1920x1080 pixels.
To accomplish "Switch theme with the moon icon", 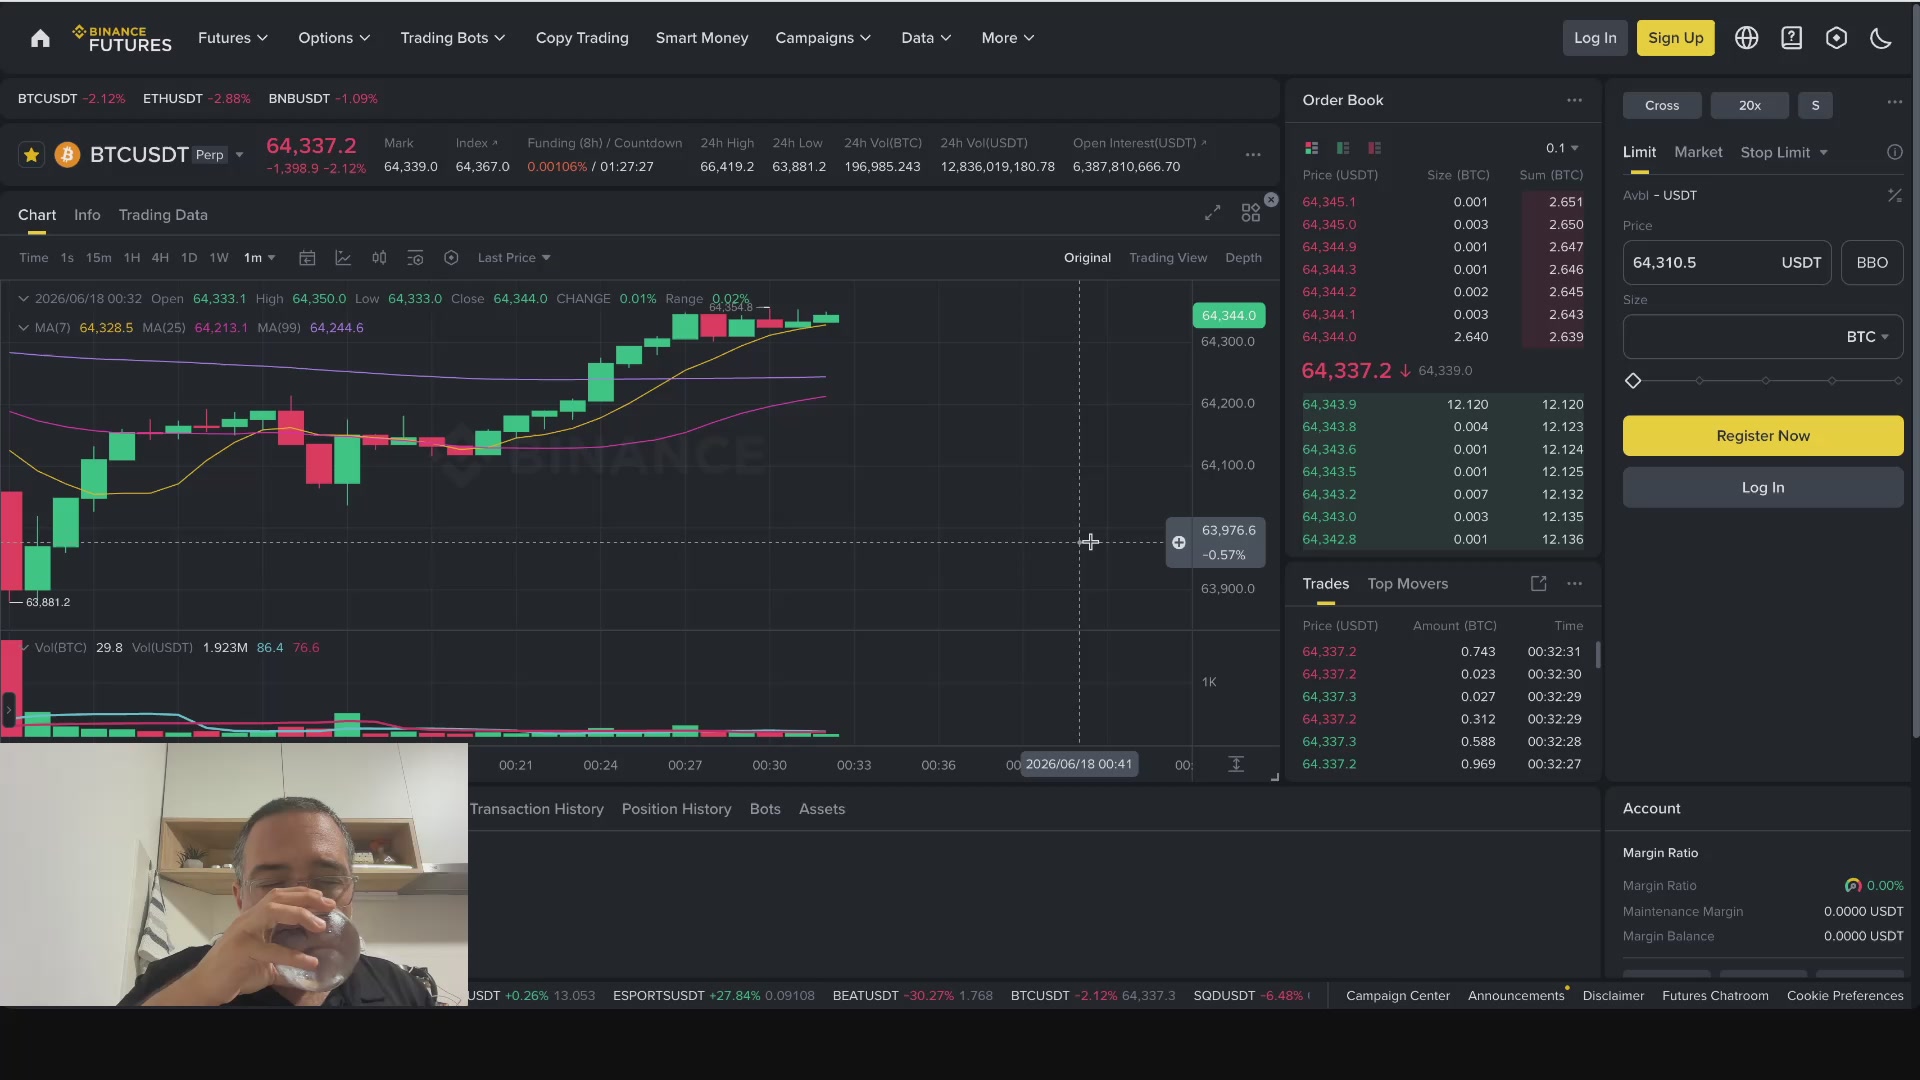I will pyautogui.click(x=1880, y=38).
